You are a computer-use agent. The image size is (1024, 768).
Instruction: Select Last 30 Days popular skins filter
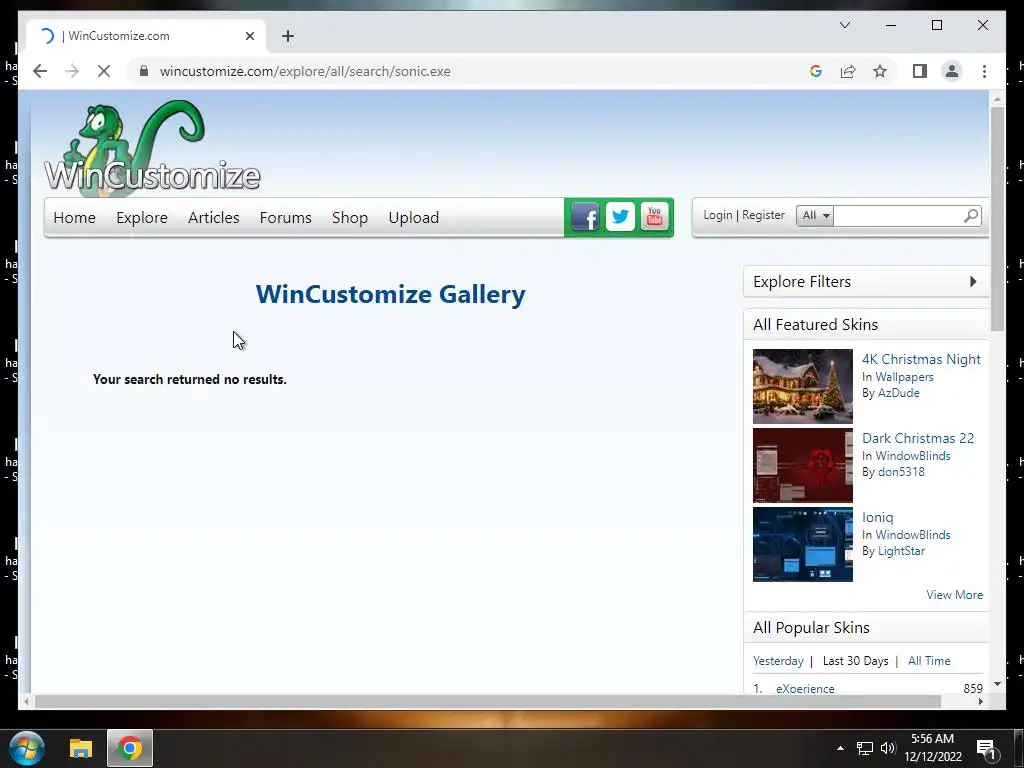coord(856,661)
